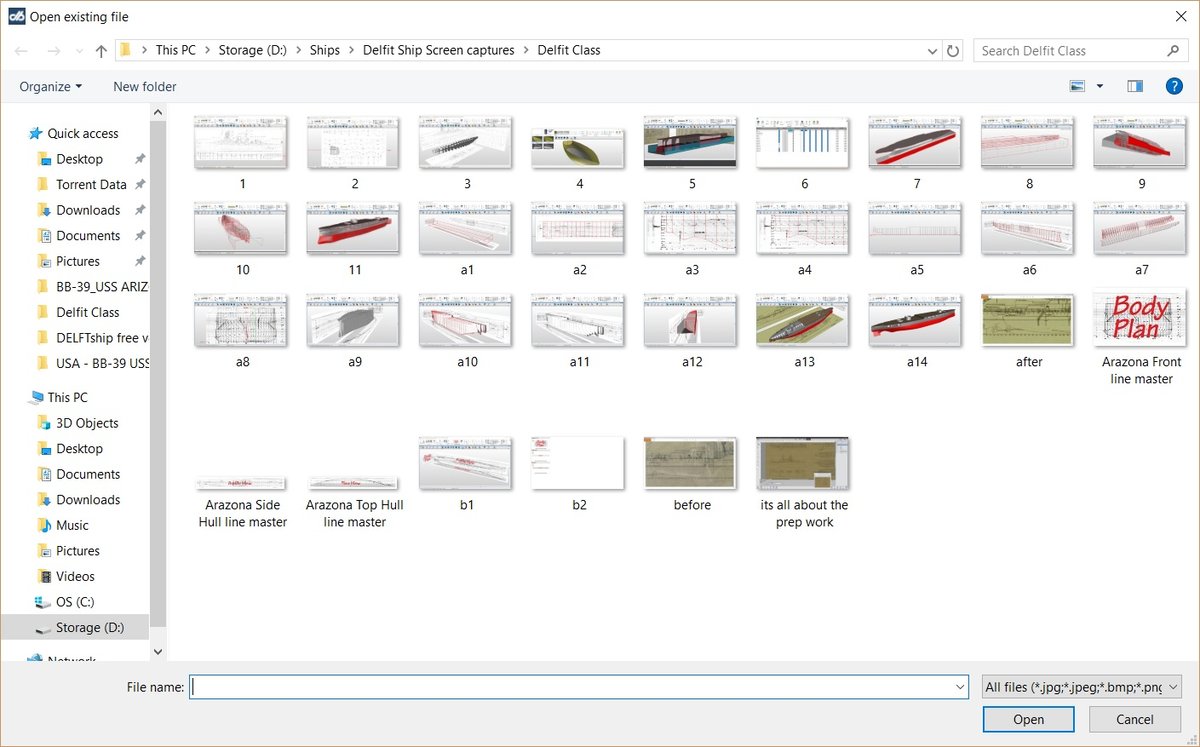Expand the address bar history dropdown
Image resolution: width=1200 pixels, height=747 pixels.
pyautogui.click(x=932, y=51)
